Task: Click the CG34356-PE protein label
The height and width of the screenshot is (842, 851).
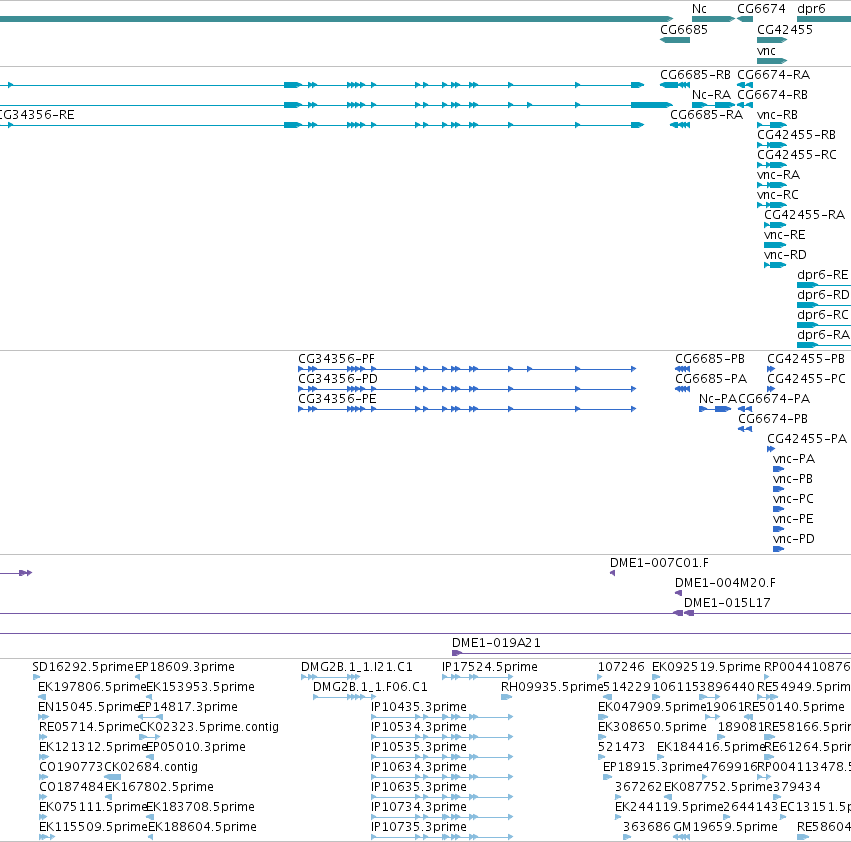Action: (337, 398)
